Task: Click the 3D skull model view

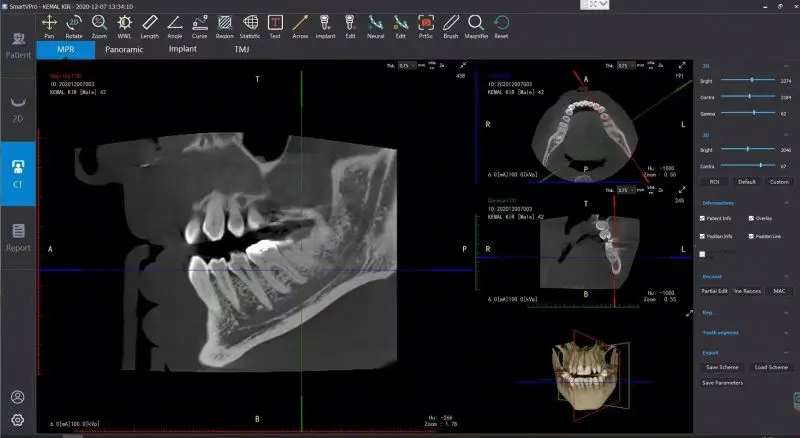Action: point(587,375)
